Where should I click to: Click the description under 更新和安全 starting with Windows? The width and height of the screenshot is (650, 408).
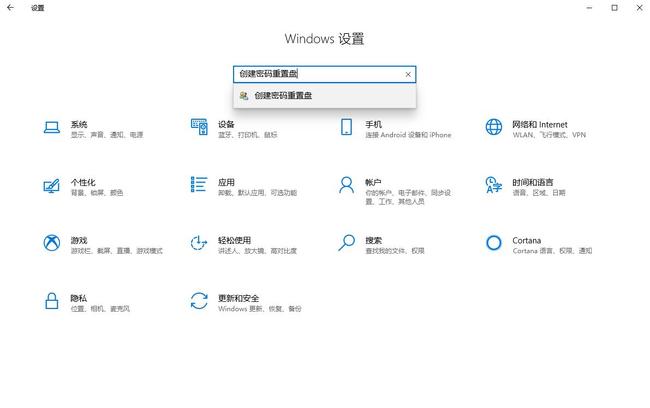point(260,309)
